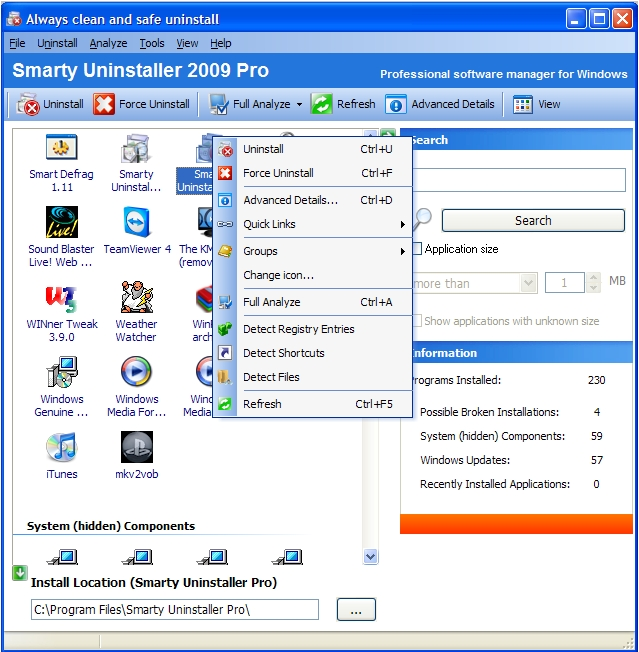Viewport: 639px width, 652px height.
Task: Click the scroll down arrow of program list
Action: click(x=370, y=556)
